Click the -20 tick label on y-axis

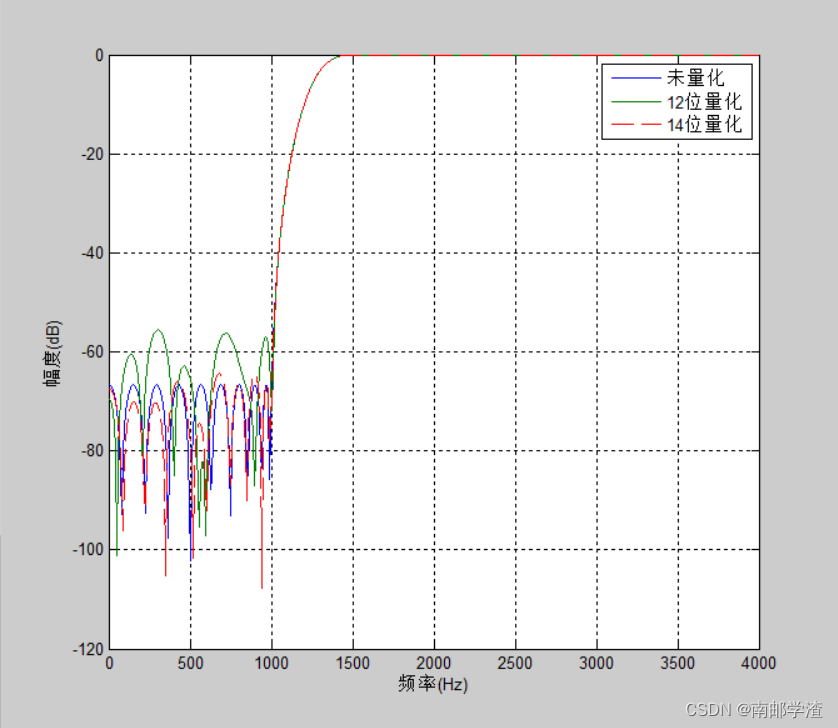91,154
